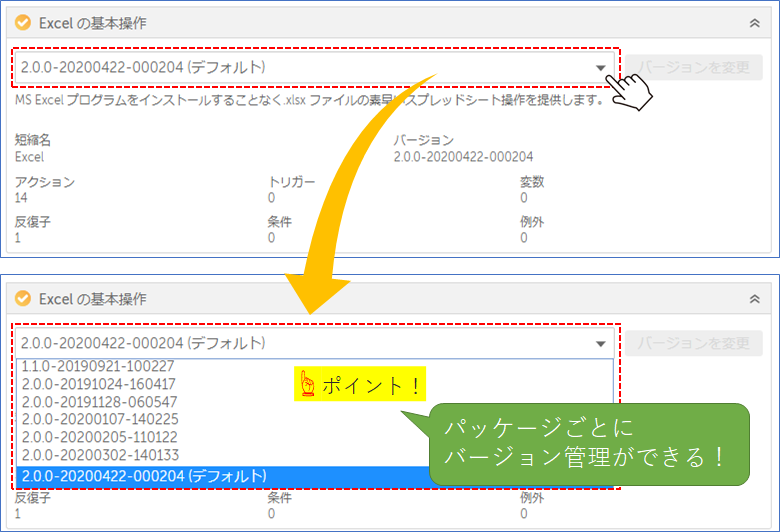Collapse the upper Excel の基本操作 panel
Viewport: 780px width, 532px height.
(755, 23)
